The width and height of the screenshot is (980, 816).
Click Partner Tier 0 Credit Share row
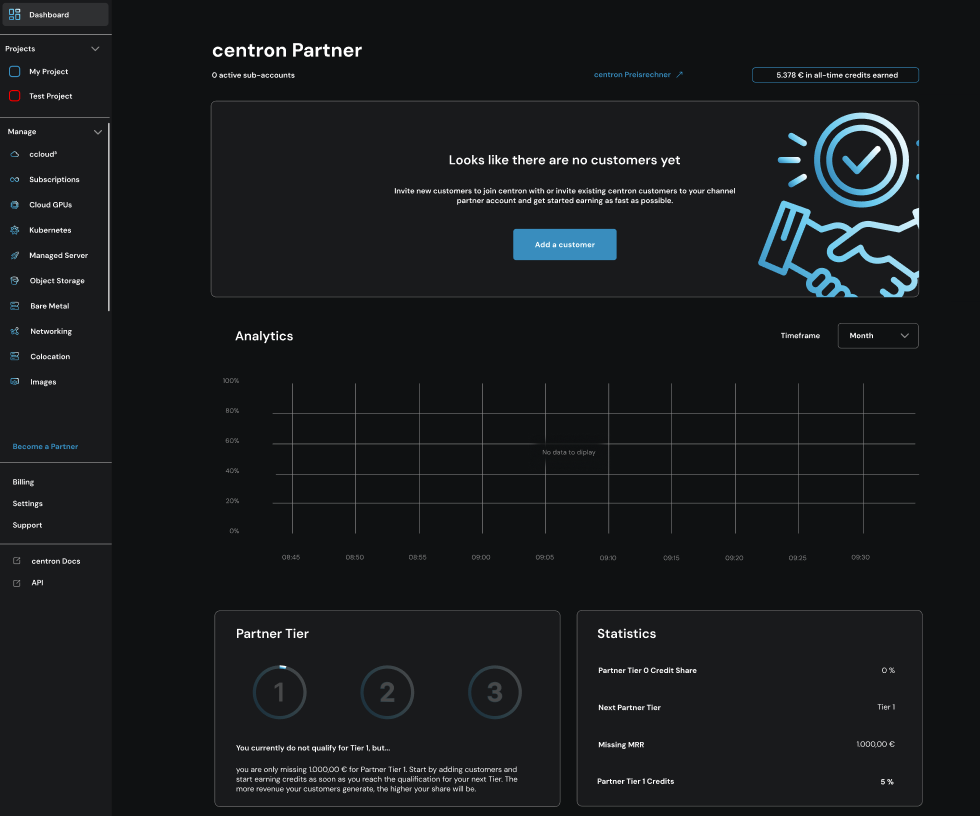(746, 670)
